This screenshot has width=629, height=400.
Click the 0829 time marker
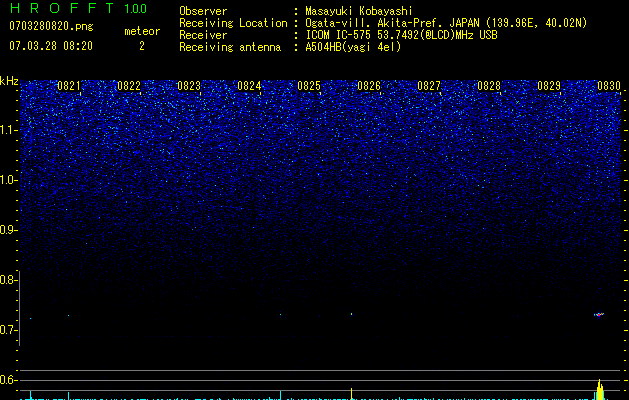point(549,86)
